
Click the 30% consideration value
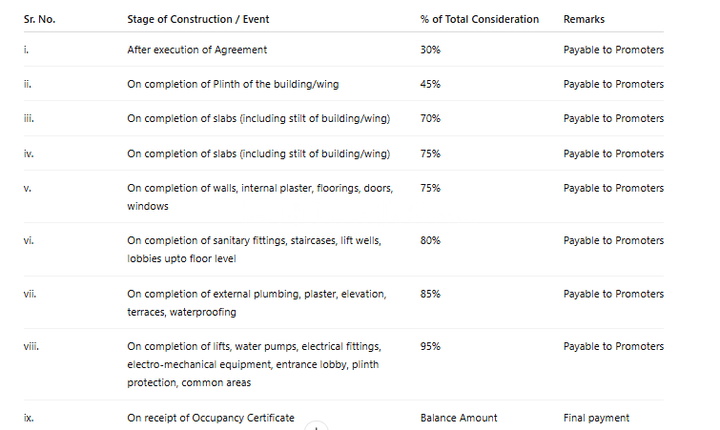pyautogui.click(x=430, y=50)
